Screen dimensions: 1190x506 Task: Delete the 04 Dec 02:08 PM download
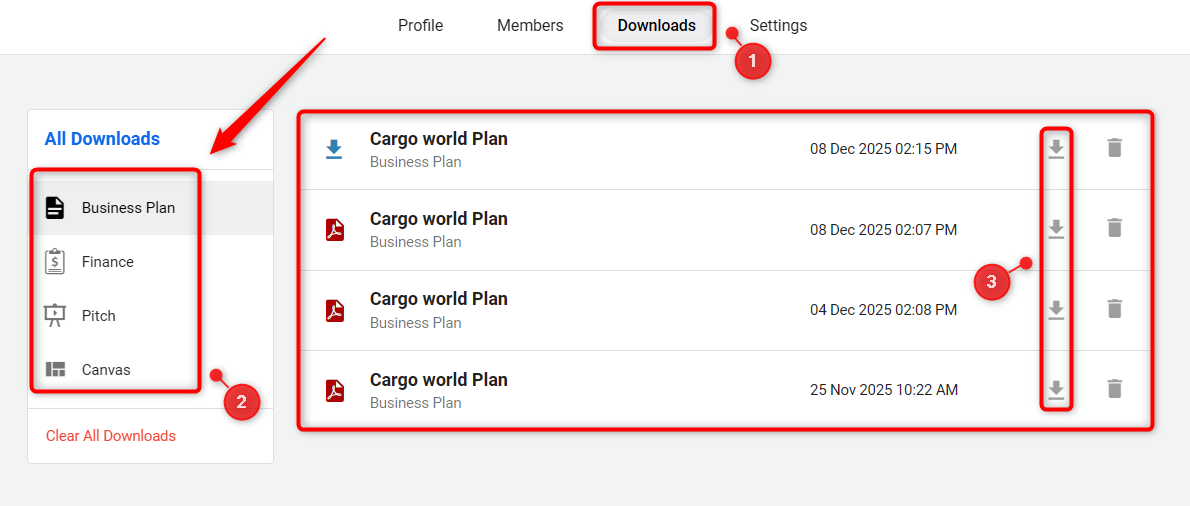[1115, 309]
